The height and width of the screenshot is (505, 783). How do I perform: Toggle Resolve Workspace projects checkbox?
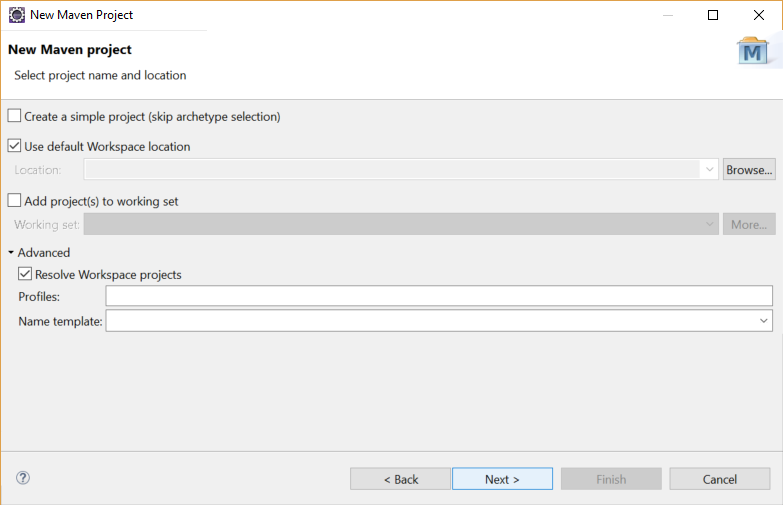[x=25, y=274]
